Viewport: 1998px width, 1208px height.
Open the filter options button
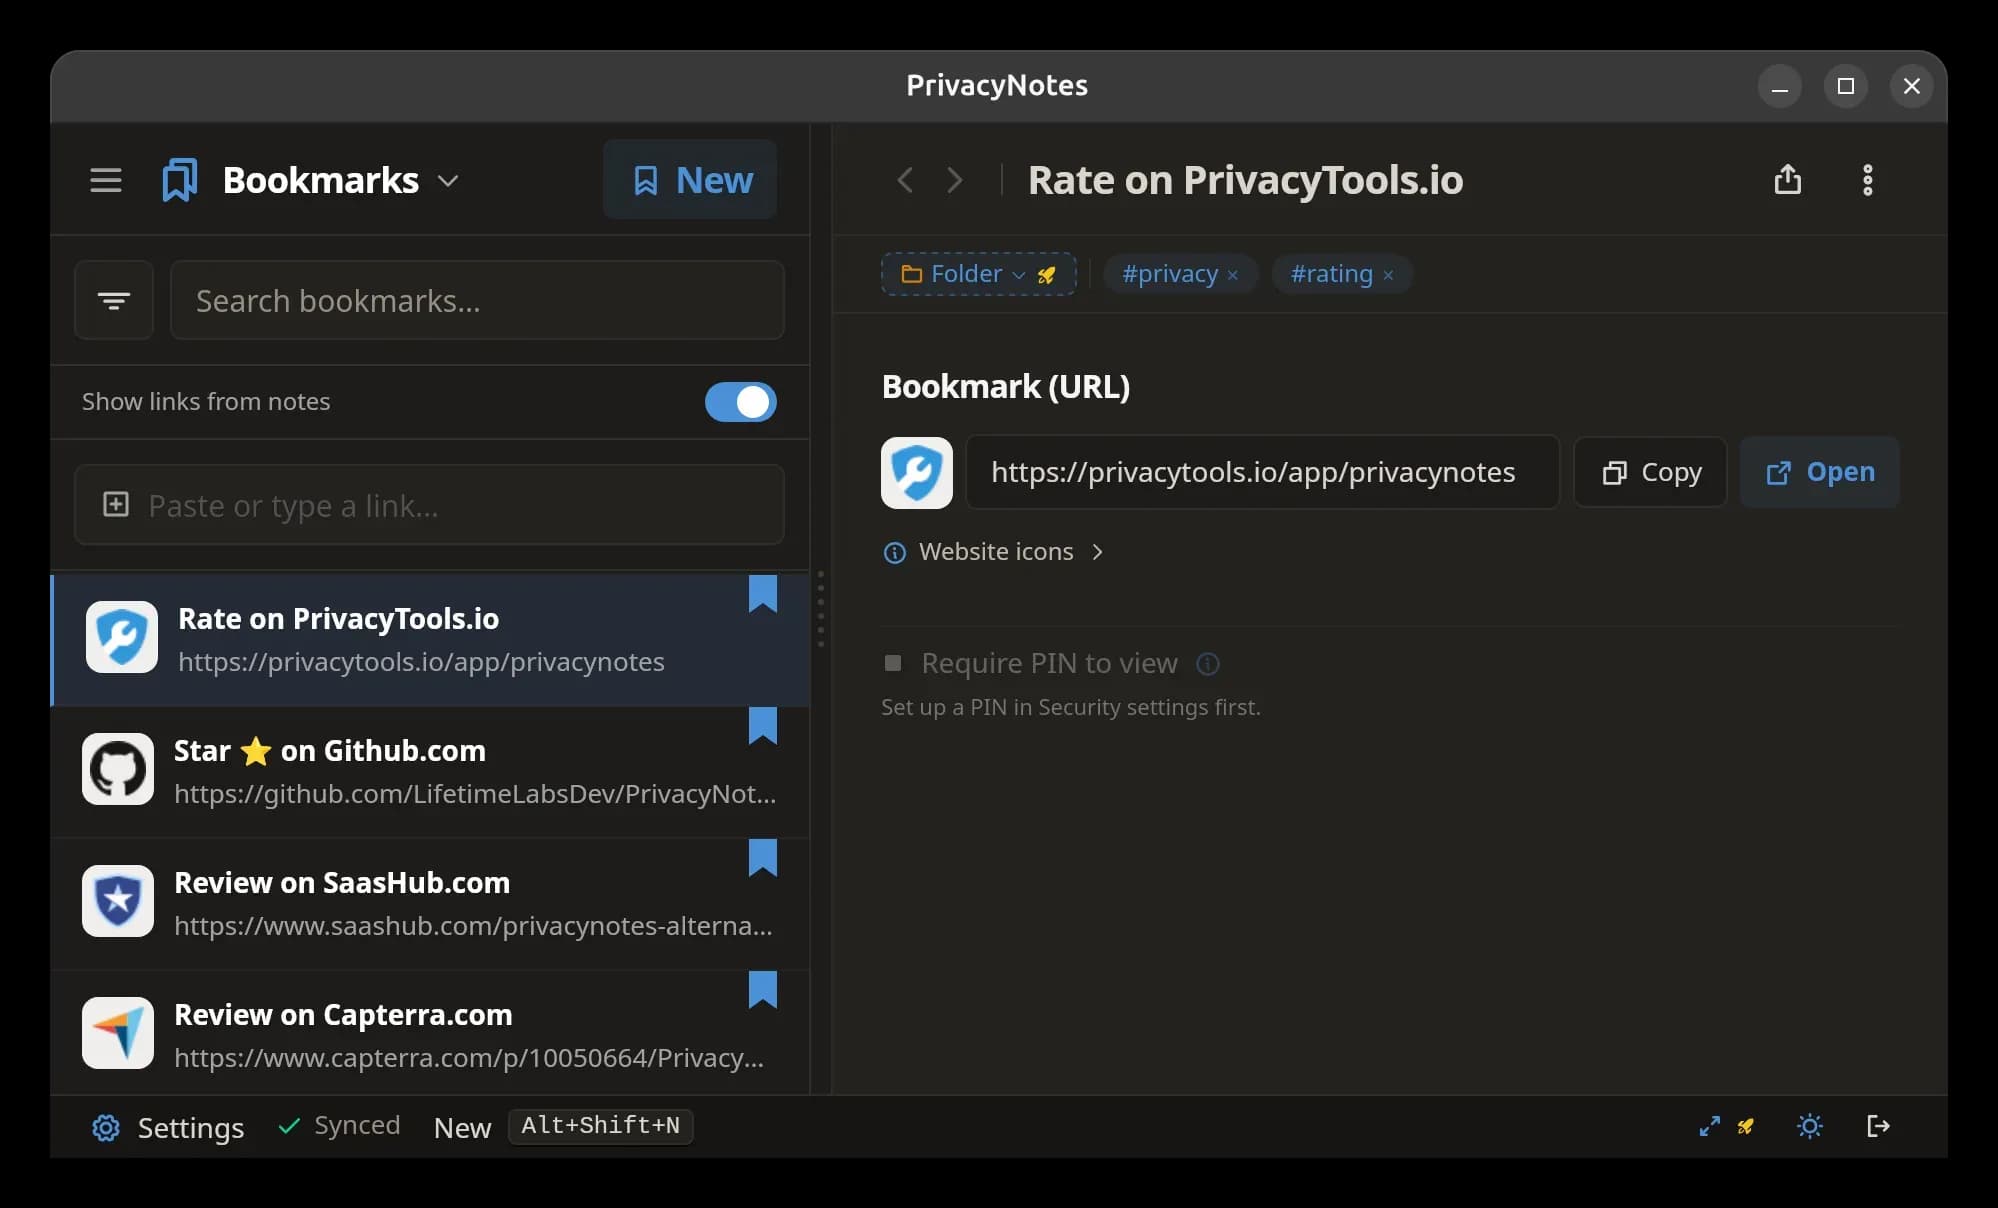click(x=114, y=300)
